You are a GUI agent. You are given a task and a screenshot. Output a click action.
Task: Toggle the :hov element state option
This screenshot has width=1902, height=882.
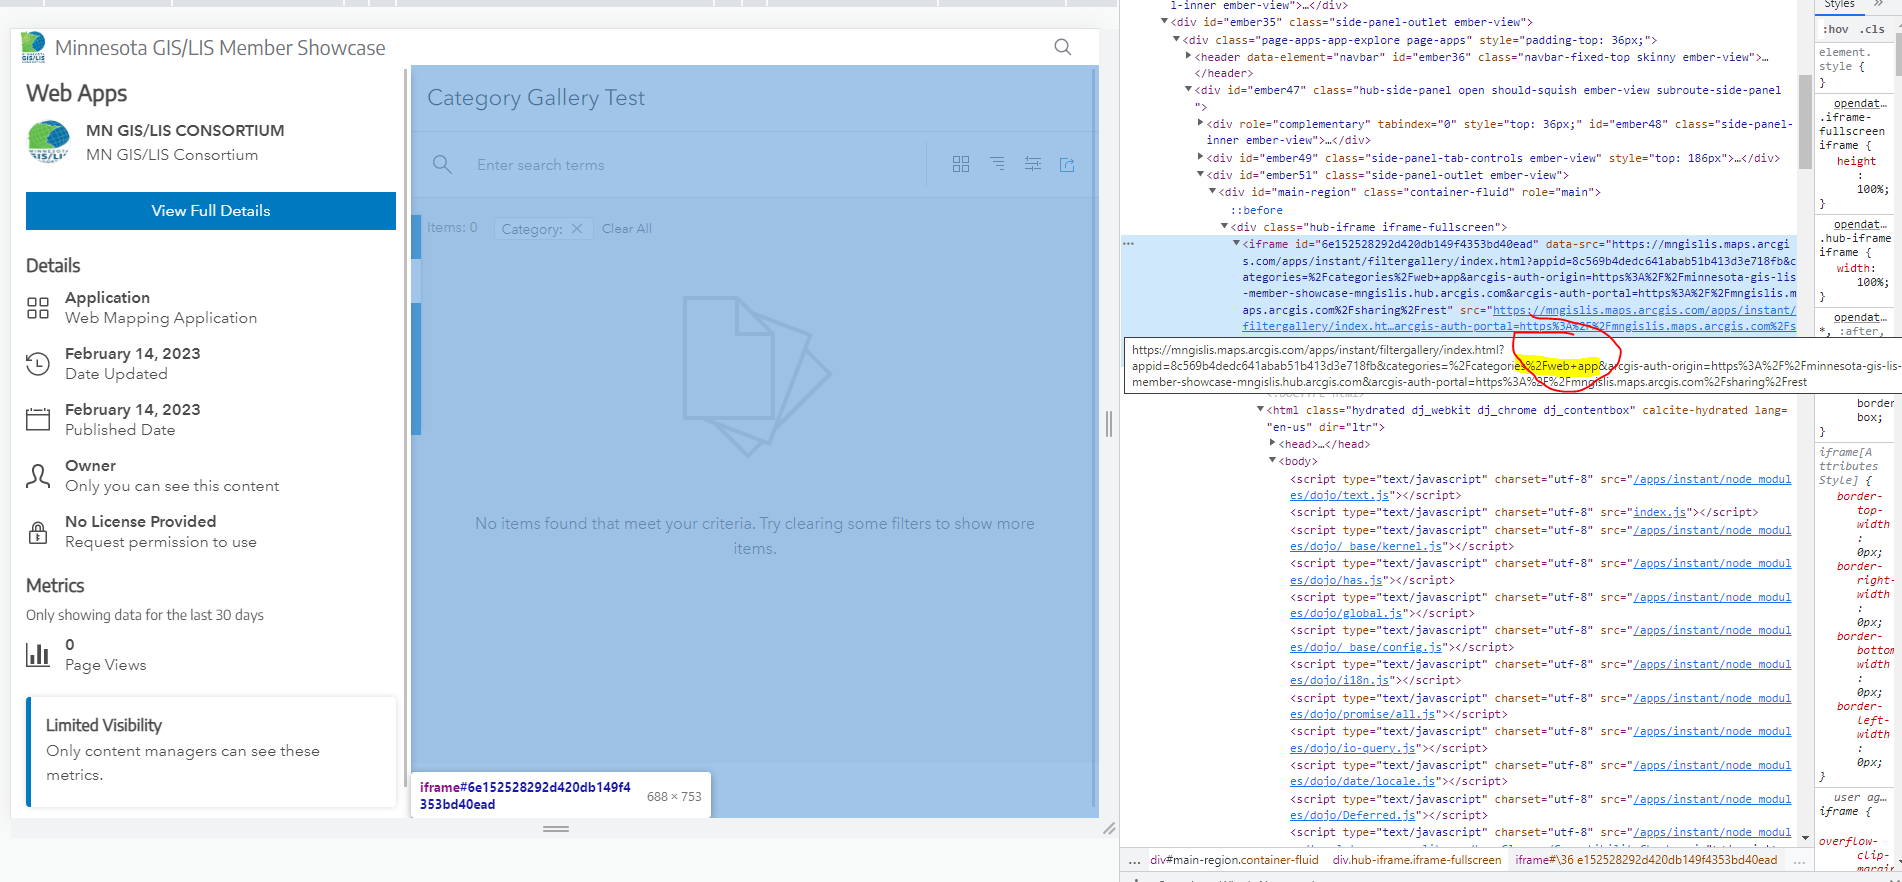coord(1835,29)
